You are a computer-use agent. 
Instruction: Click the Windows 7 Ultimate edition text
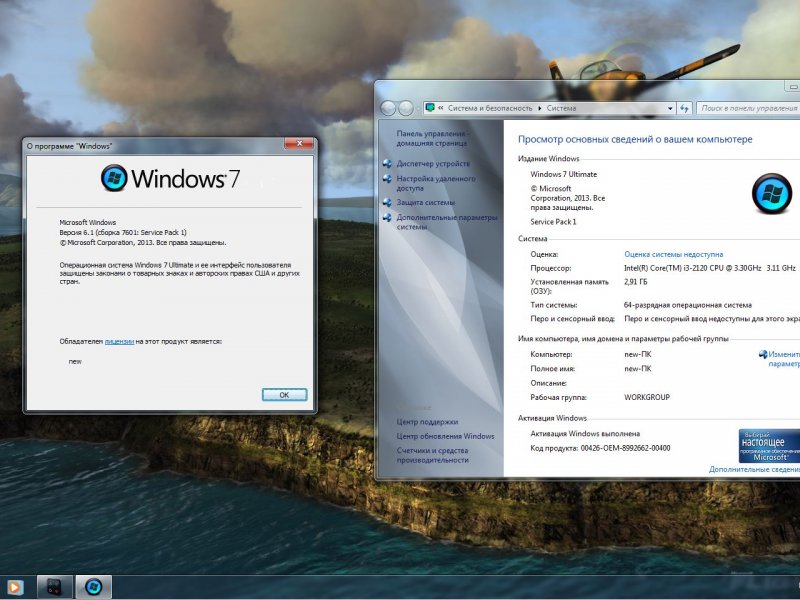click(x=563, y=174)
